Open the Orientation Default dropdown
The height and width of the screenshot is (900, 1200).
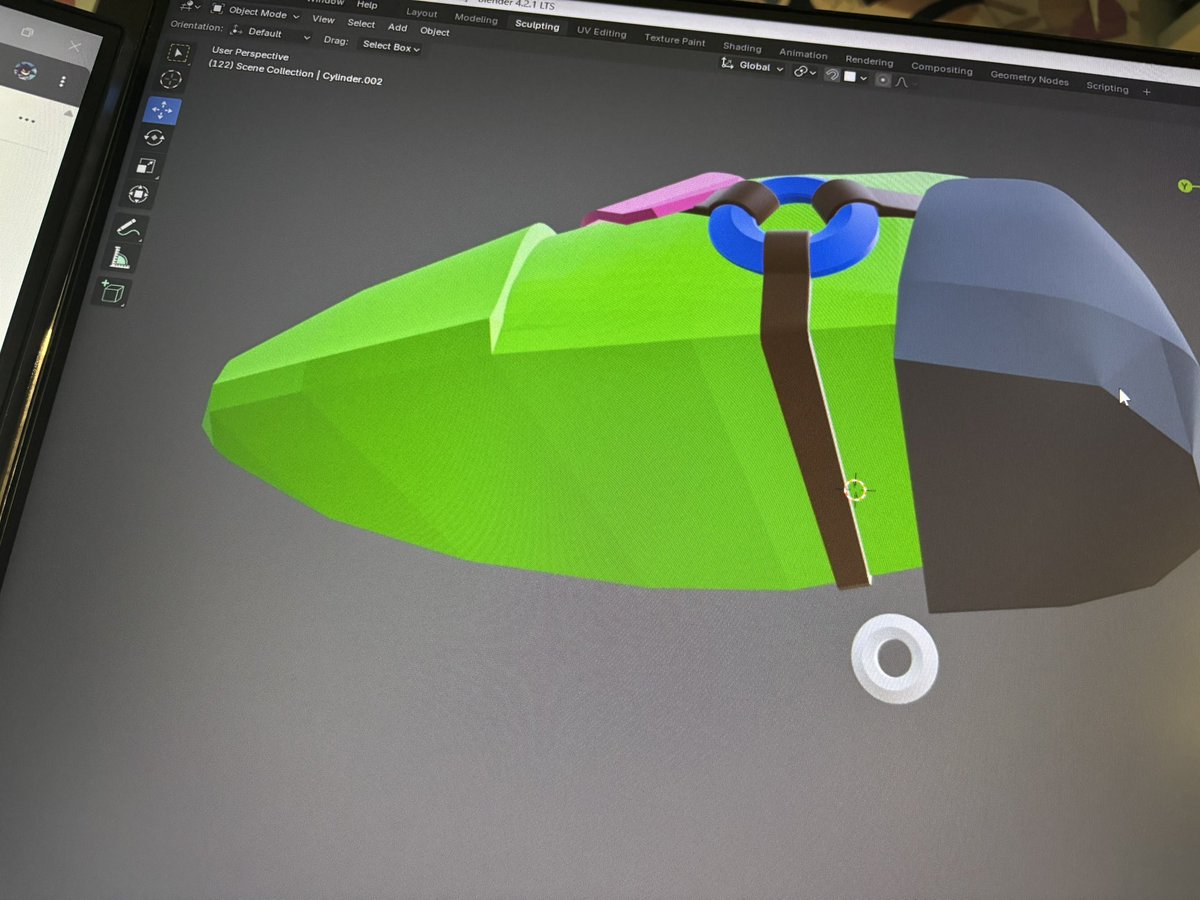[x=268, y=33]
